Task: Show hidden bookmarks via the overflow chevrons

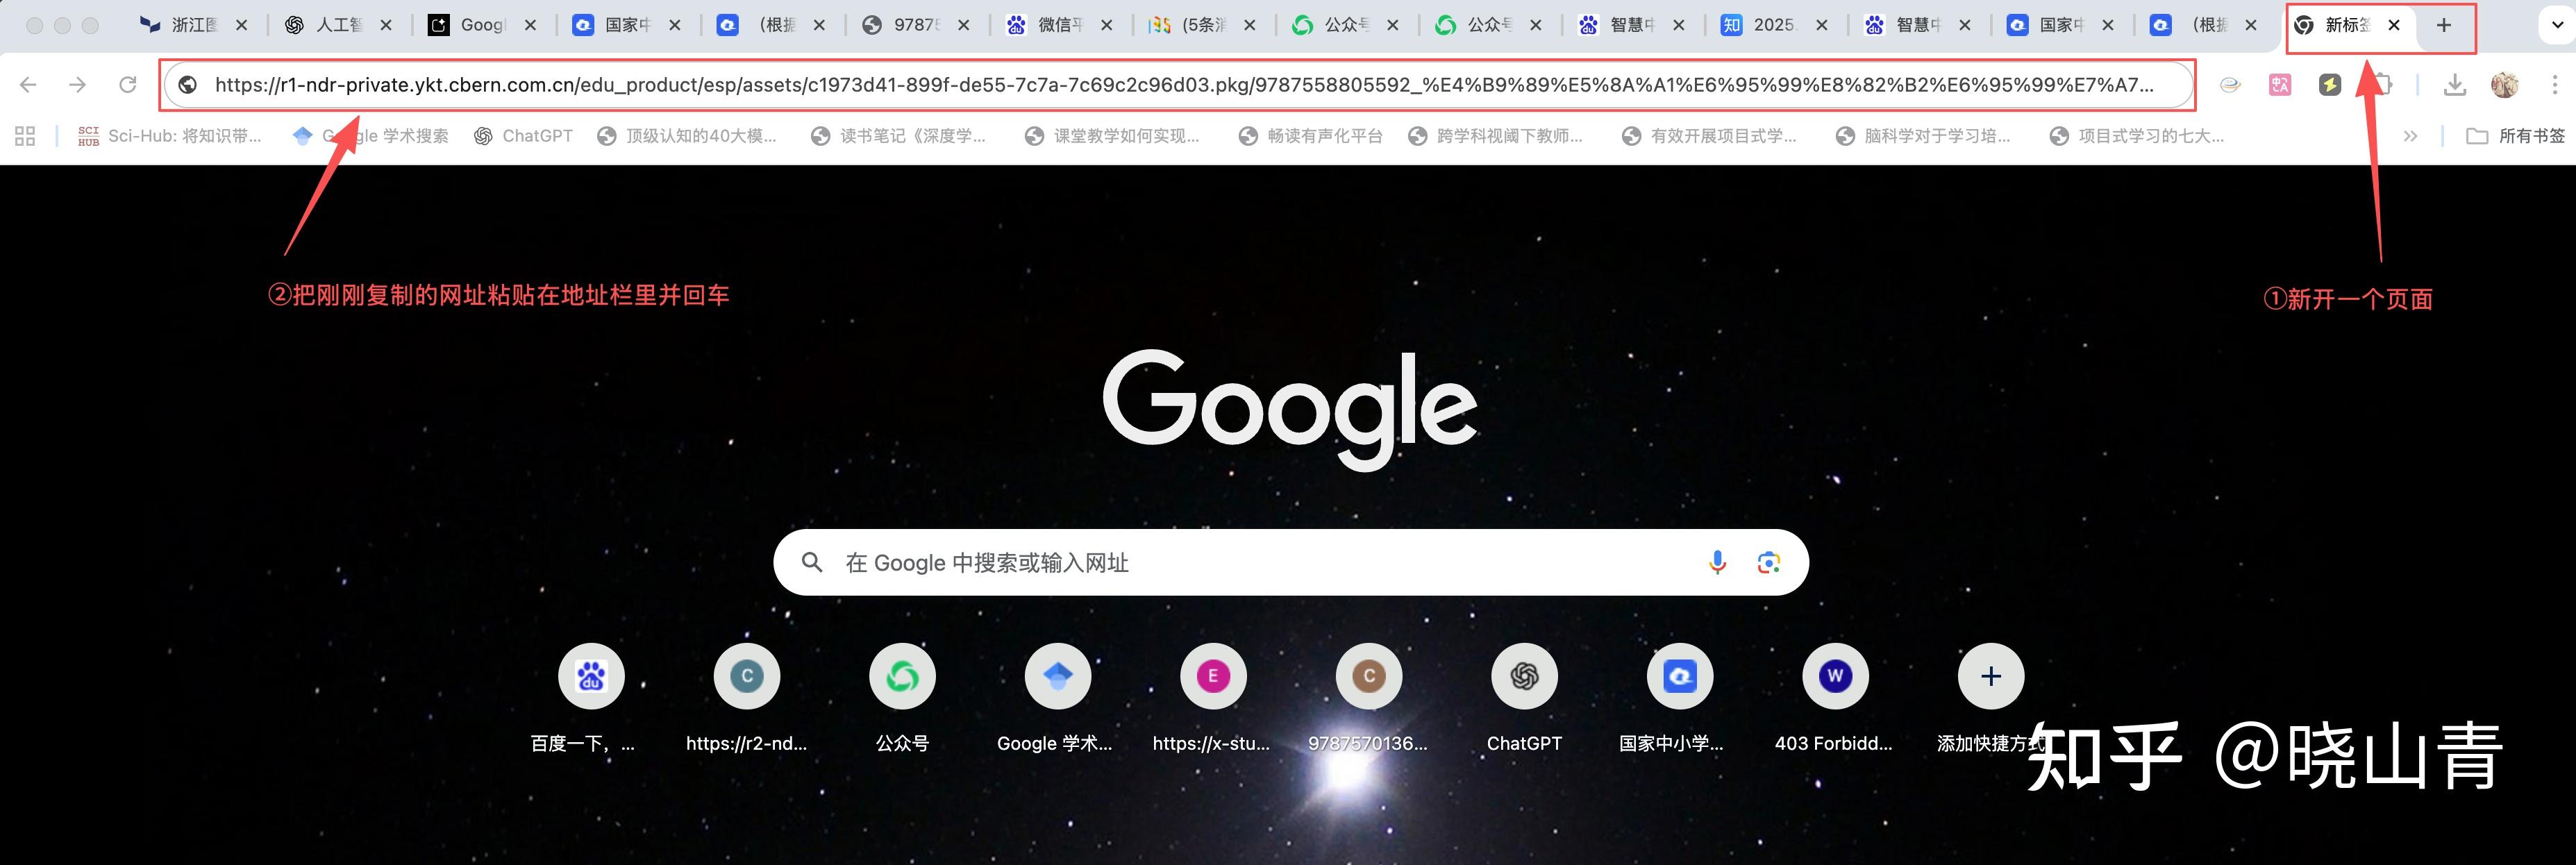Action: pos(2410,136)
